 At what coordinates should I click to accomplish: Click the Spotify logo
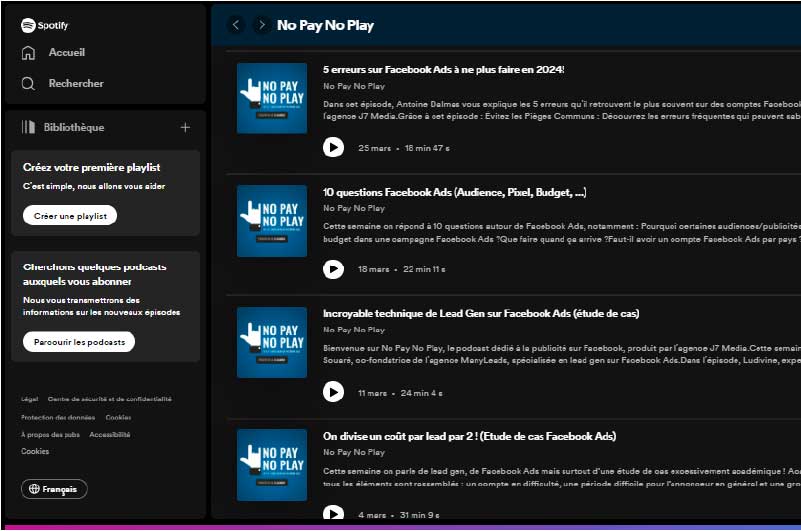pos(44,25)
